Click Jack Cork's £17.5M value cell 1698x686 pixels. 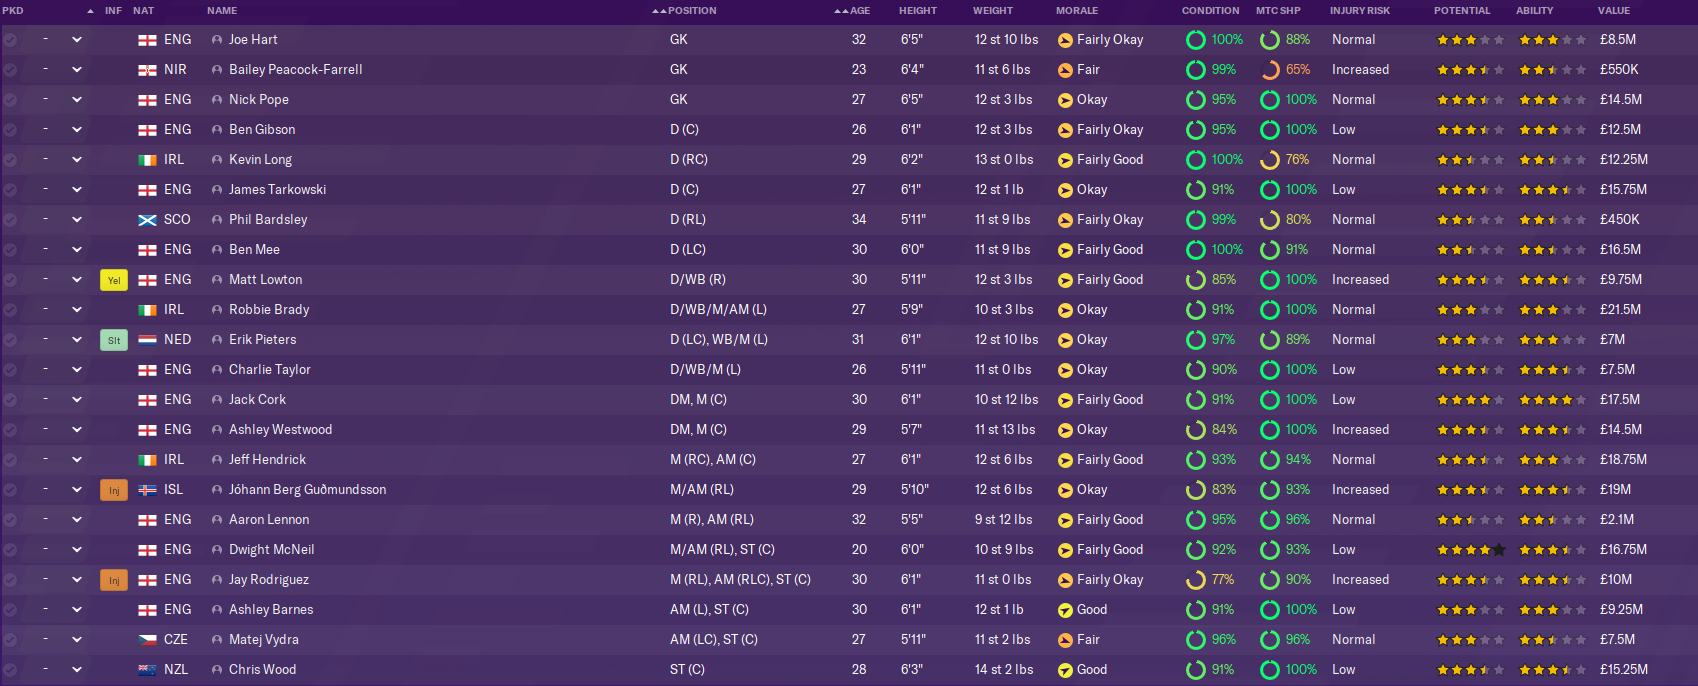coord(1619,400)
